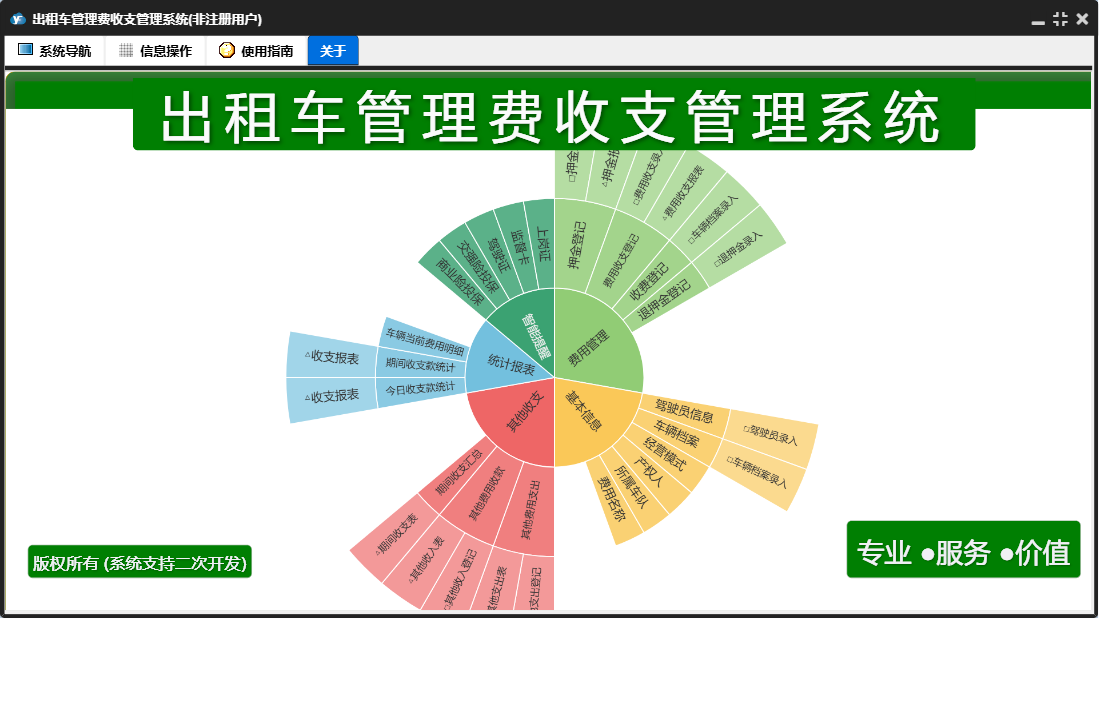The width and height of the screenshot is (1099, 723).
Task: Click the 其他收入表 outer red segment
Action: click(x=428, y=558)
